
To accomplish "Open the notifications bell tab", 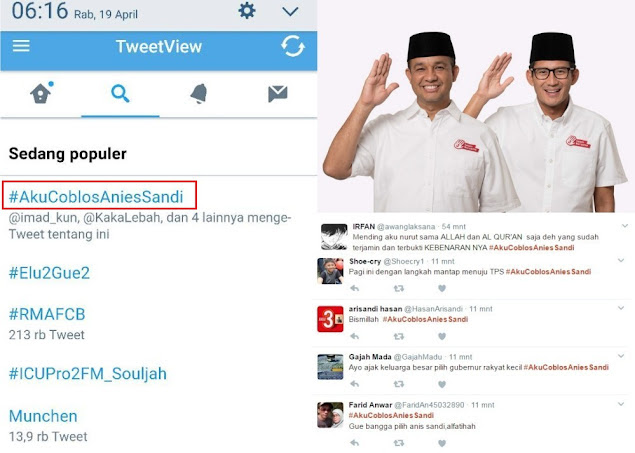I will point(199,94).
